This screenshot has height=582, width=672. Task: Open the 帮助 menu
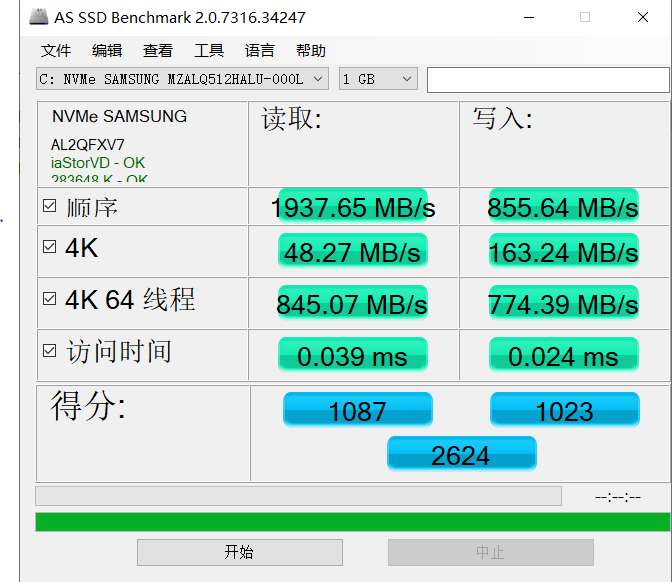click(x=311, y=51)
